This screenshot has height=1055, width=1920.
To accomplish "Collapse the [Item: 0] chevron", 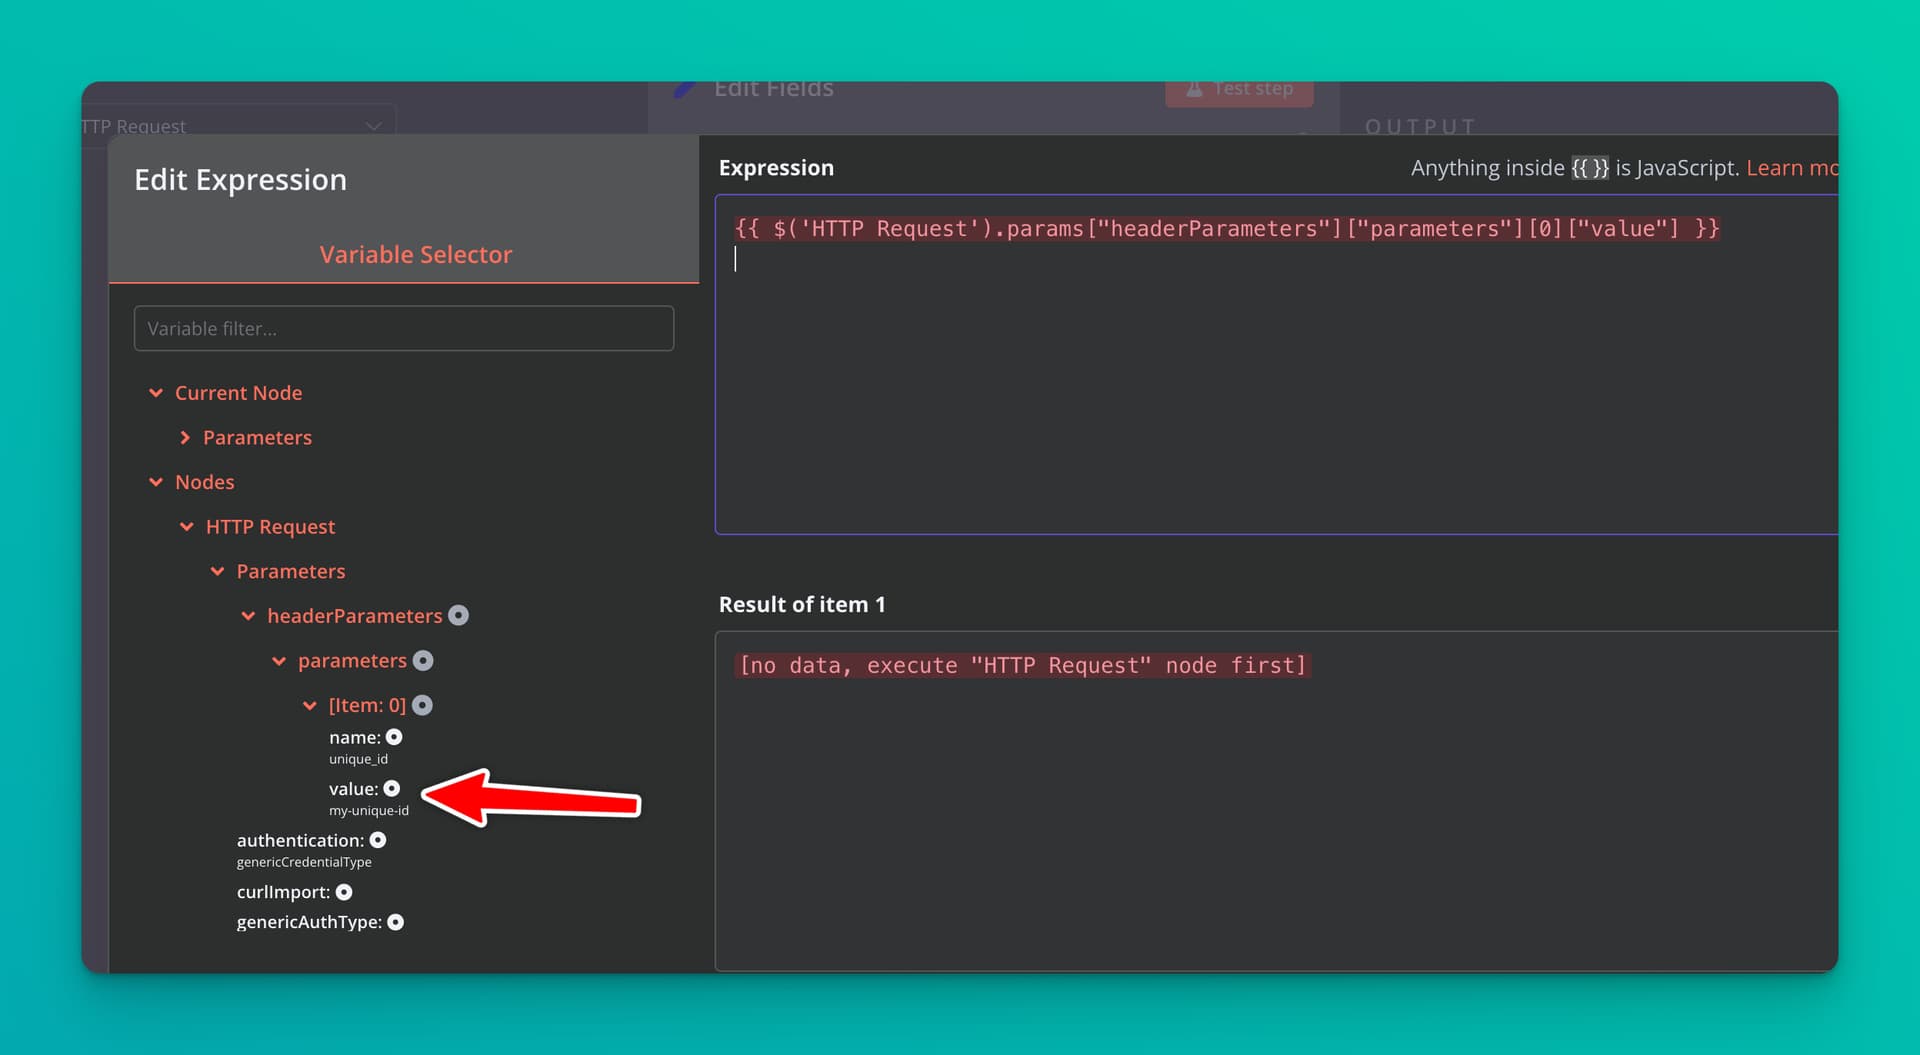I will pos(310,706).
